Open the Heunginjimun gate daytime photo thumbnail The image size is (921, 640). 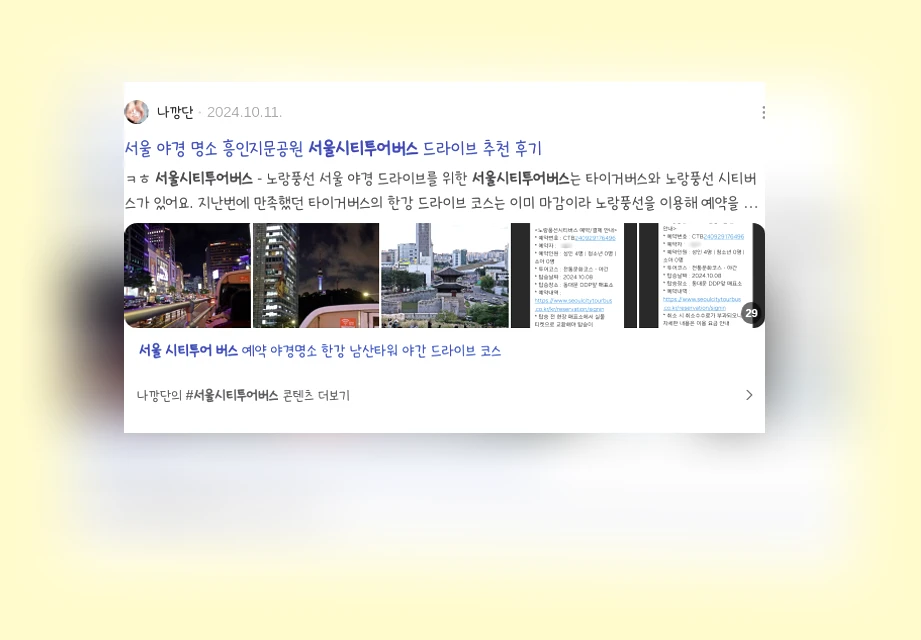(445, 275)
